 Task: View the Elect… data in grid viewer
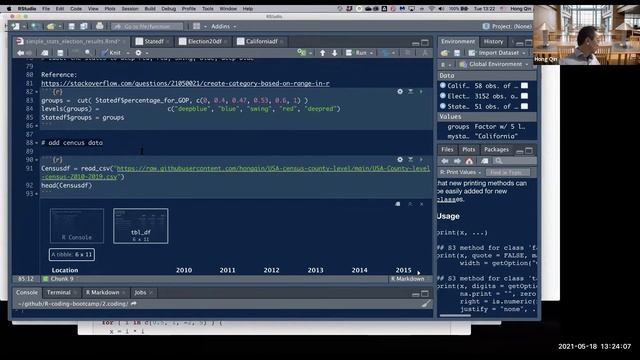click(524, 96)
